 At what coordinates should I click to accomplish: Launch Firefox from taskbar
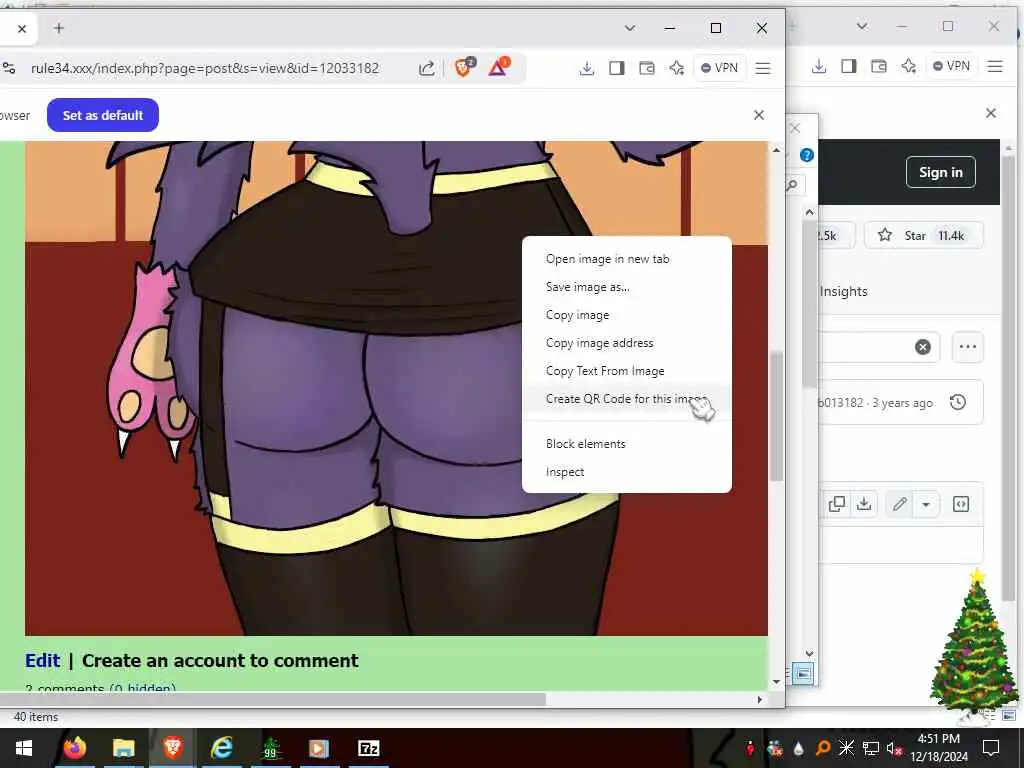(74, 748)
